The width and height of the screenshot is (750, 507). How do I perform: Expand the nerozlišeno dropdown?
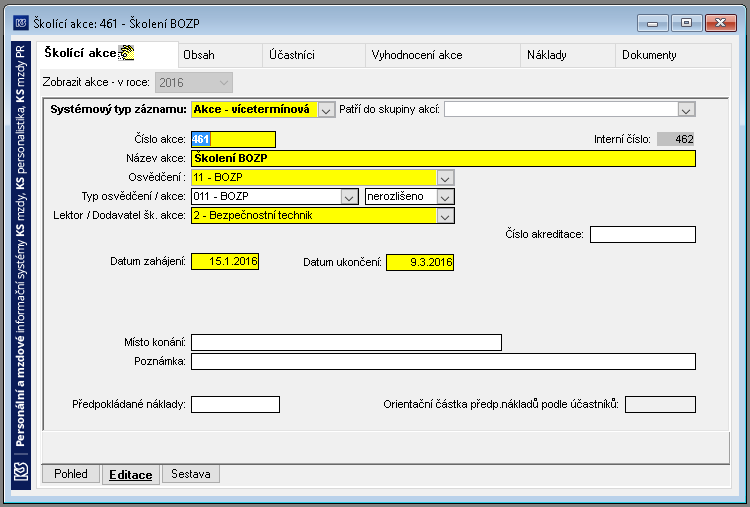pos(445,197)
